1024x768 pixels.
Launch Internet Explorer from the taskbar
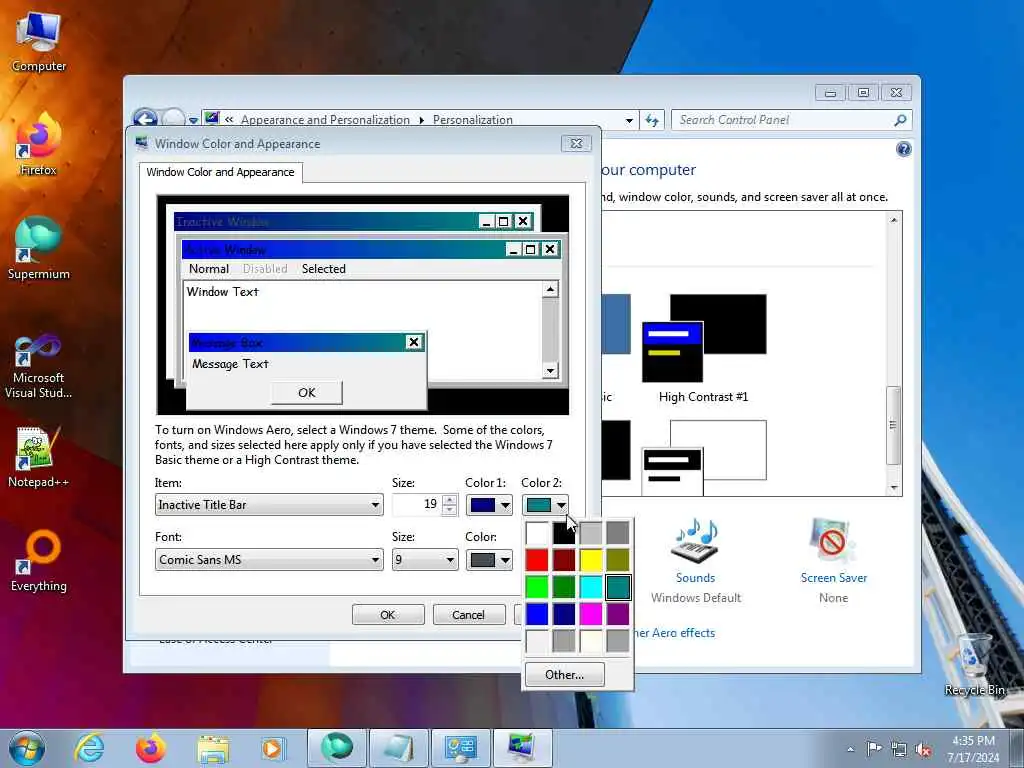pos(89,748)
